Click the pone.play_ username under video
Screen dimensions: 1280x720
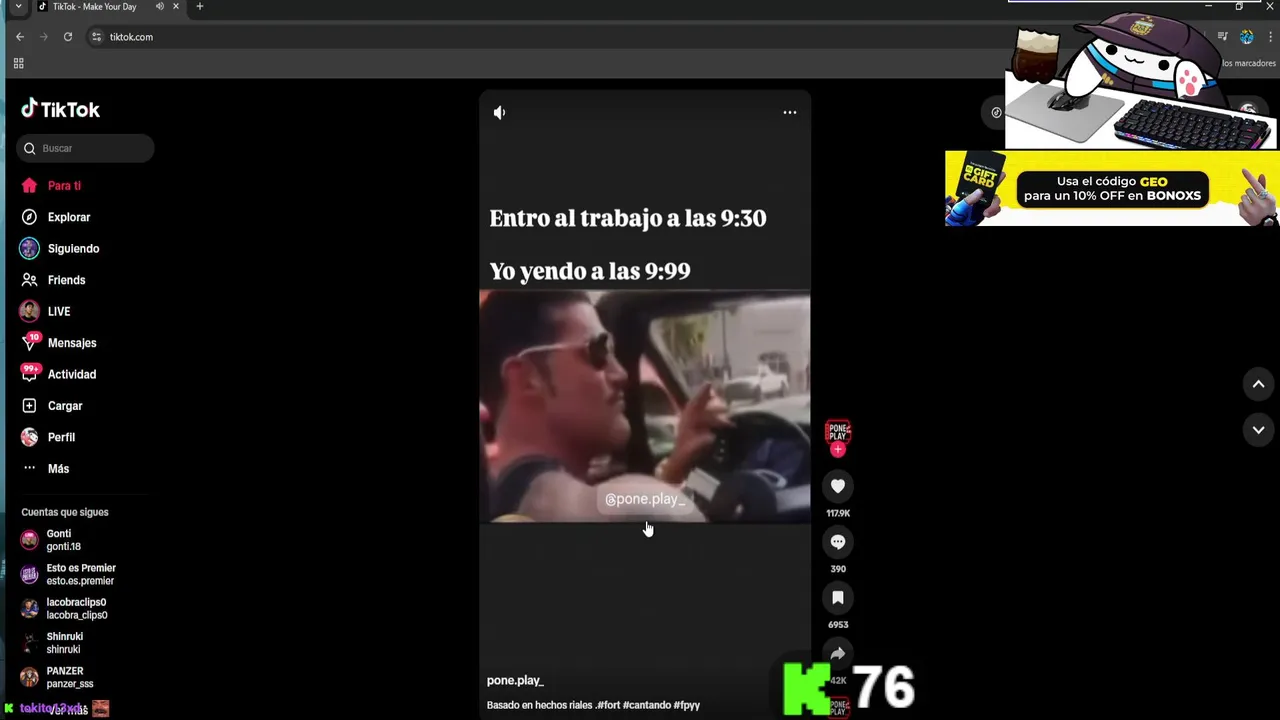(x=515, y=680)
